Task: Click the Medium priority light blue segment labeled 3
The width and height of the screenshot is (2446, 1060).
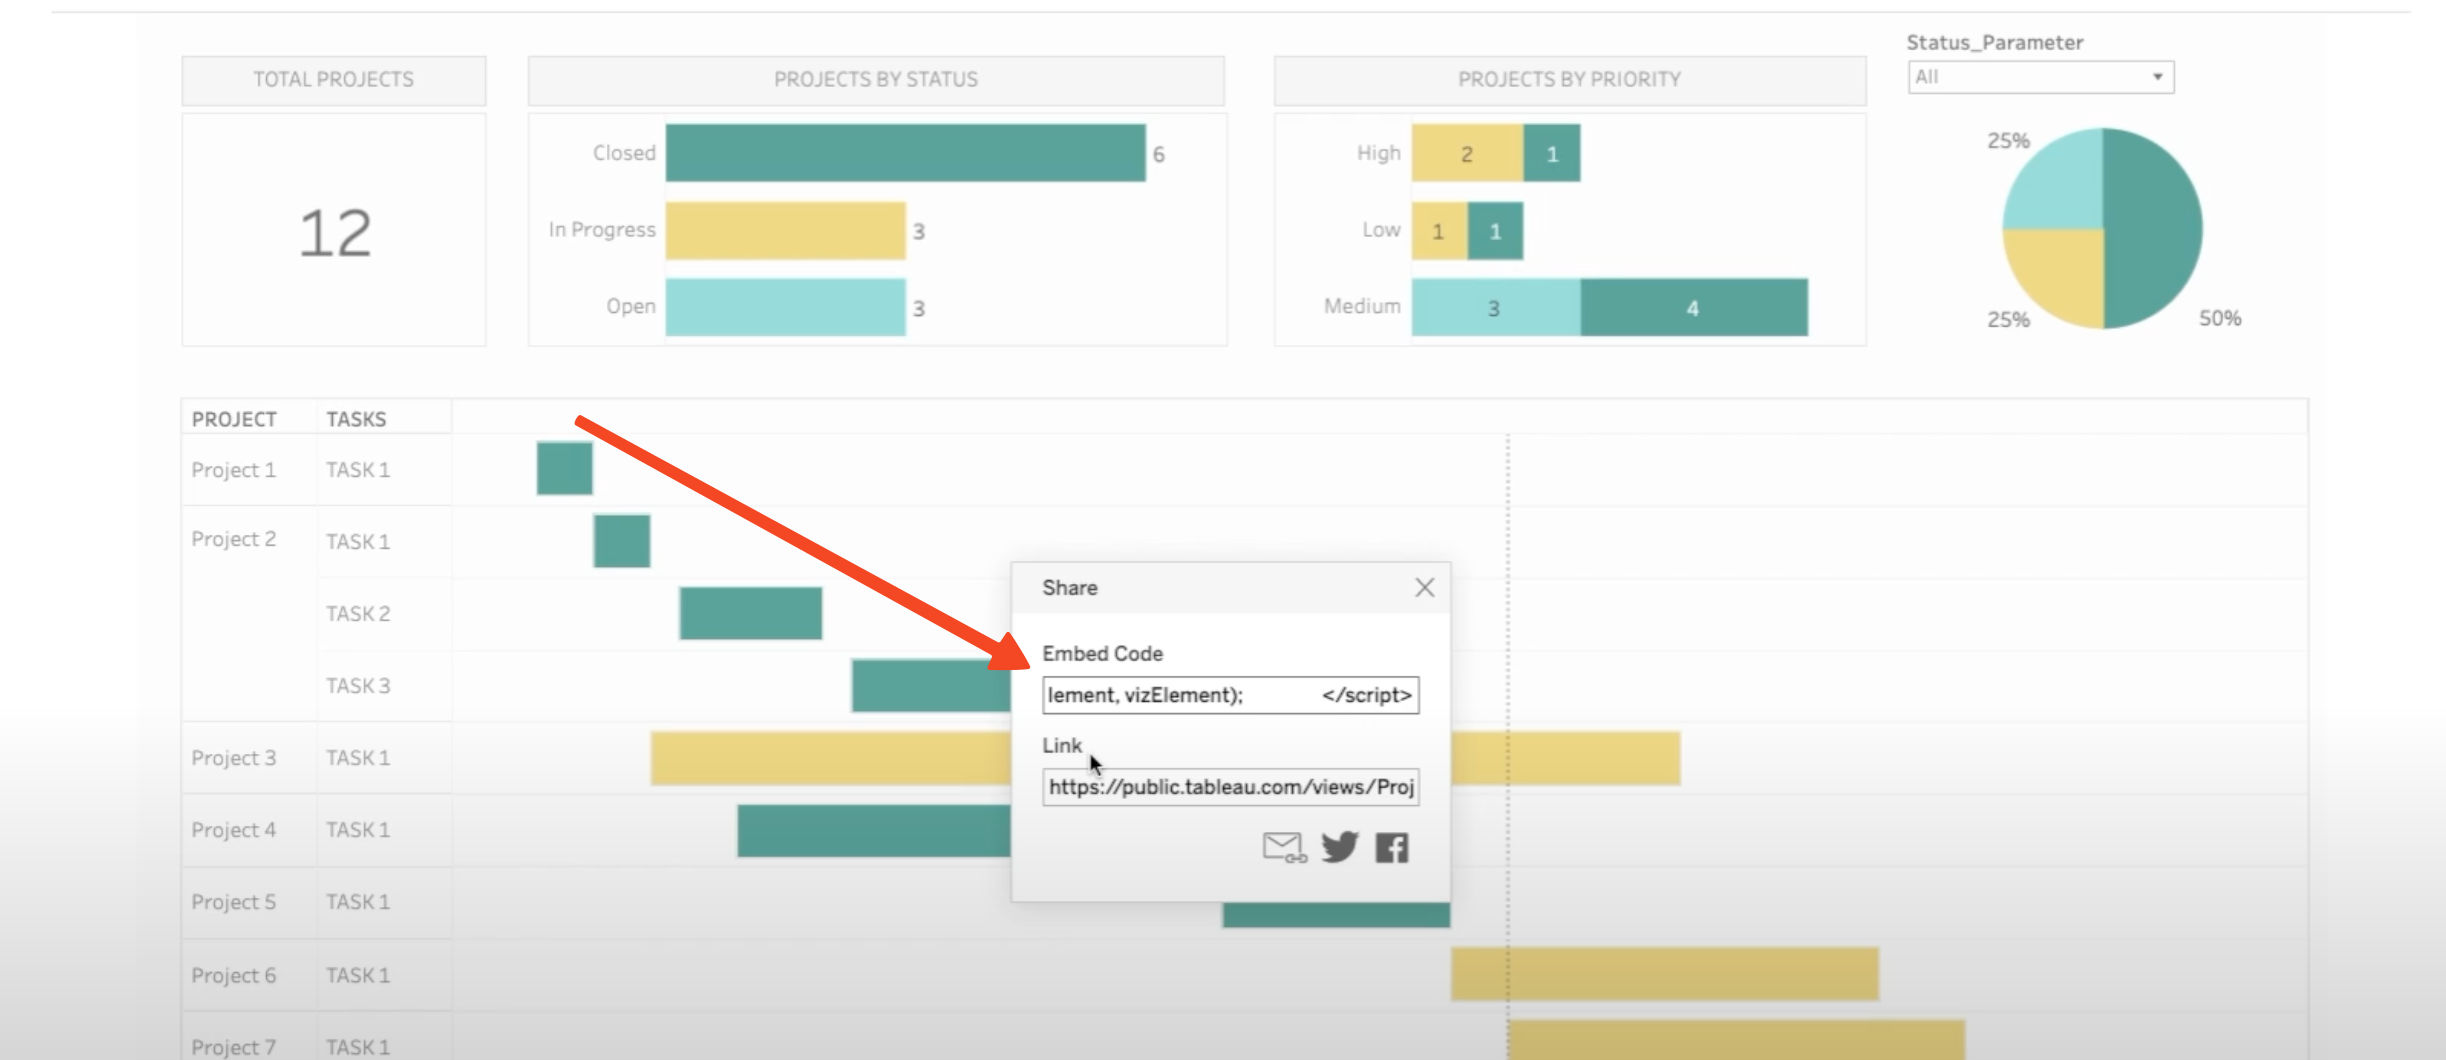Action: (1496, 307)
